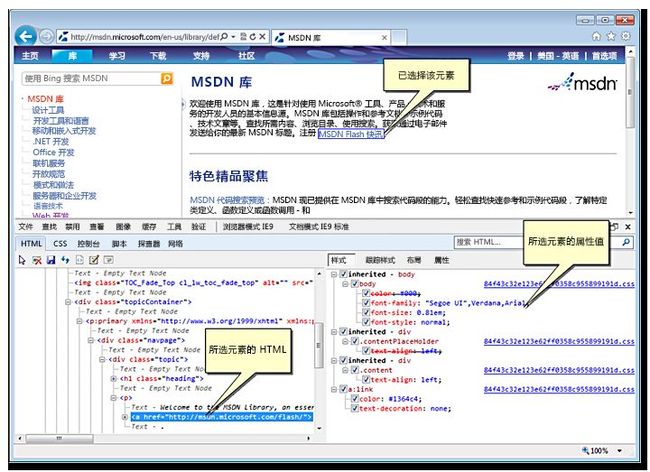Screen dimensions: 650x472
Task: Open the css file link beside .contentPlaceHolder
Action: 559,341
